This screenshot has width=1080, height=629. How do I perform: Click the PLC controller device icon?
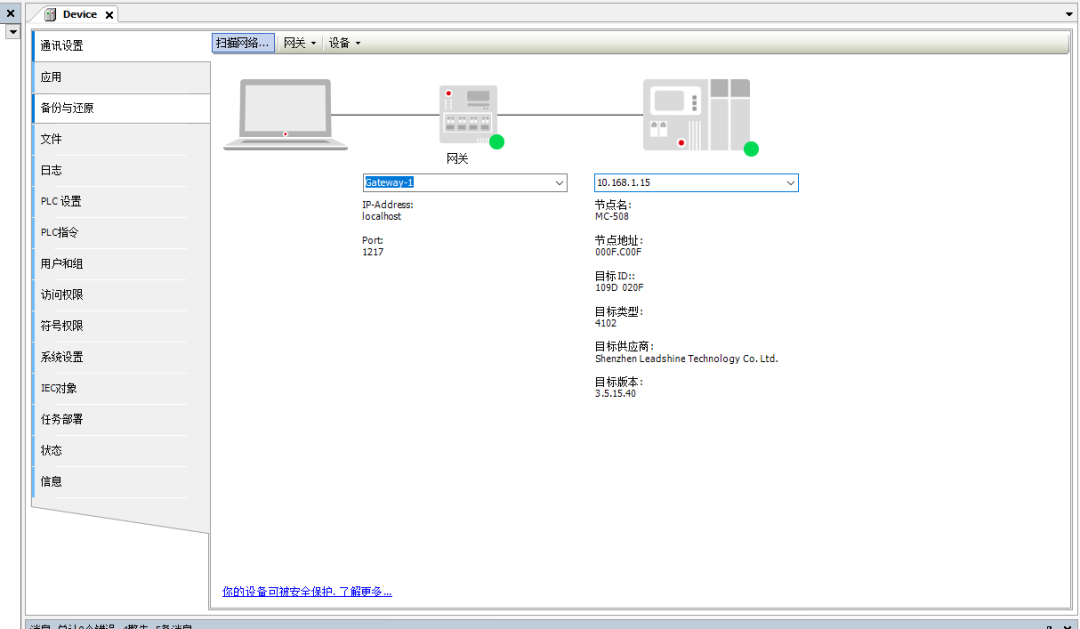point(696,114)
